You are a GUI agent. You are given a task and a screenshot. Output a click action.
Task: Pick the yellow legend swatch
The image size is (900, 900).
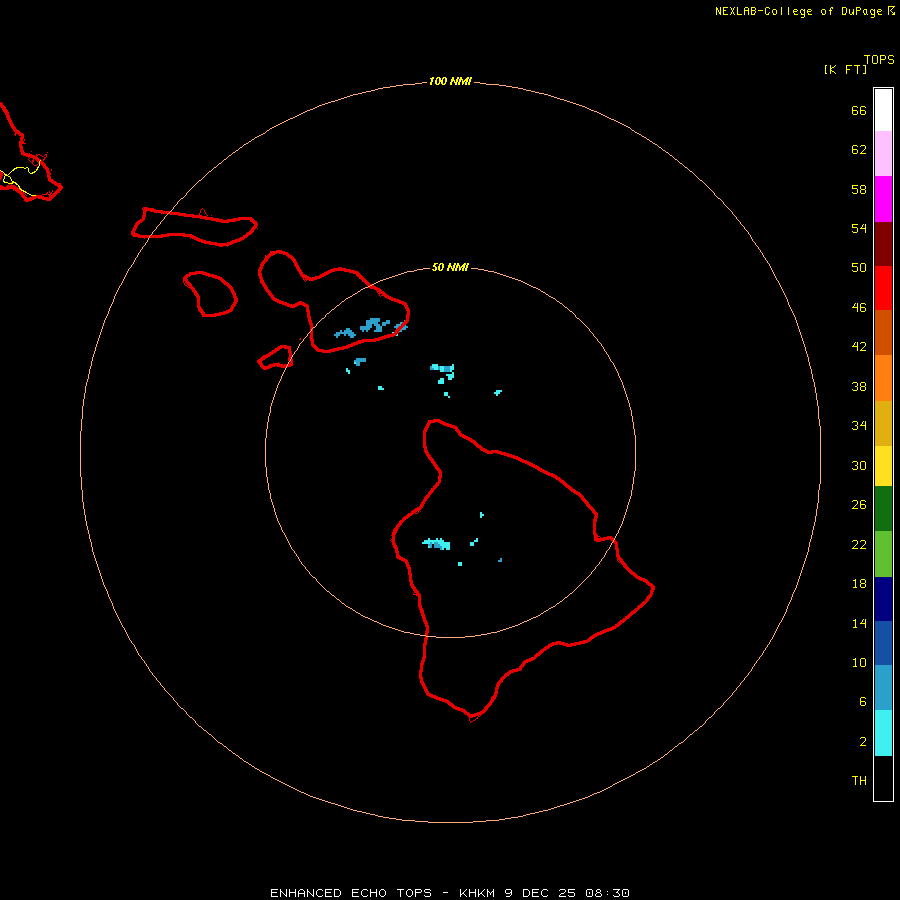click(883, 465)
